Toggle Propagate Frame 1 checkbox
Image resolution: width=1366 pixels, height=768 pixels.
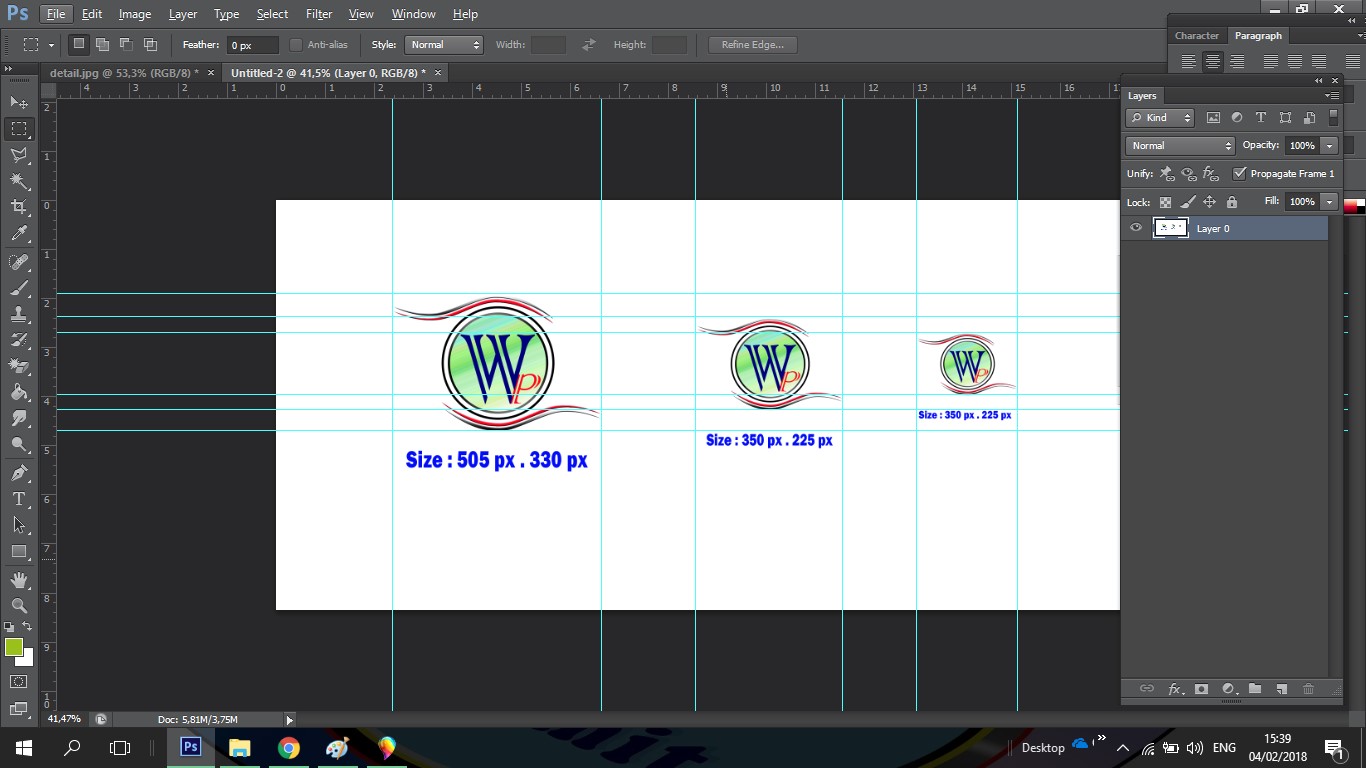(1240, 173)
